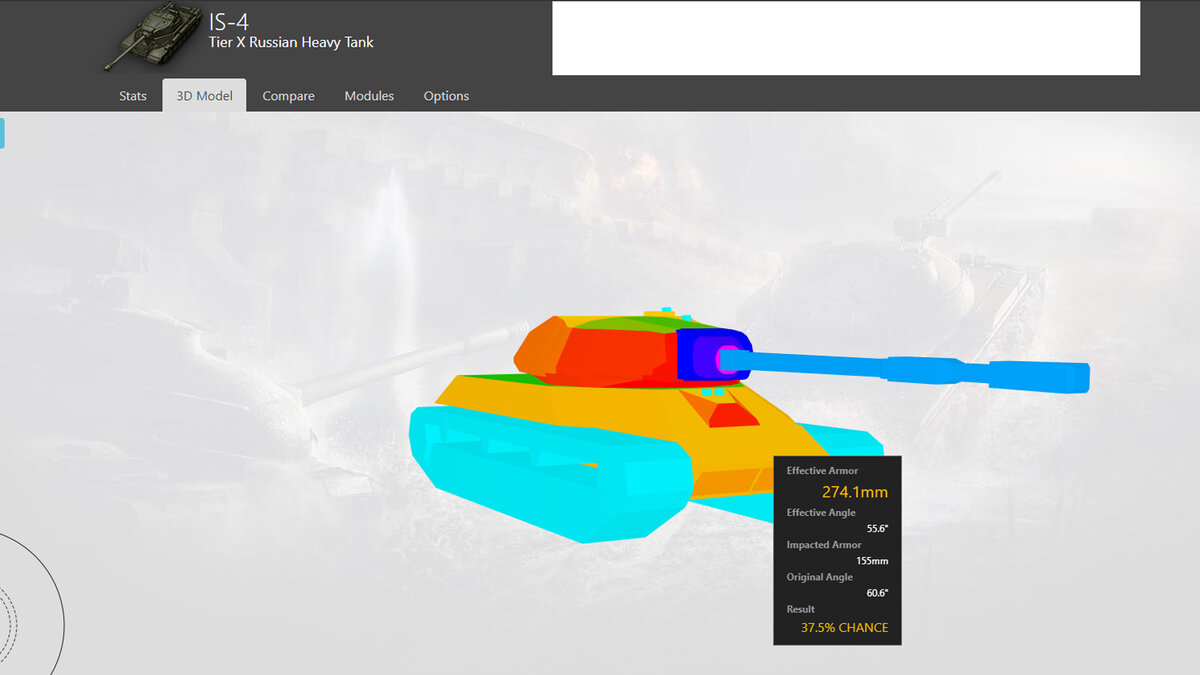
Task: Open the Options tab
Action: point(446,96)
